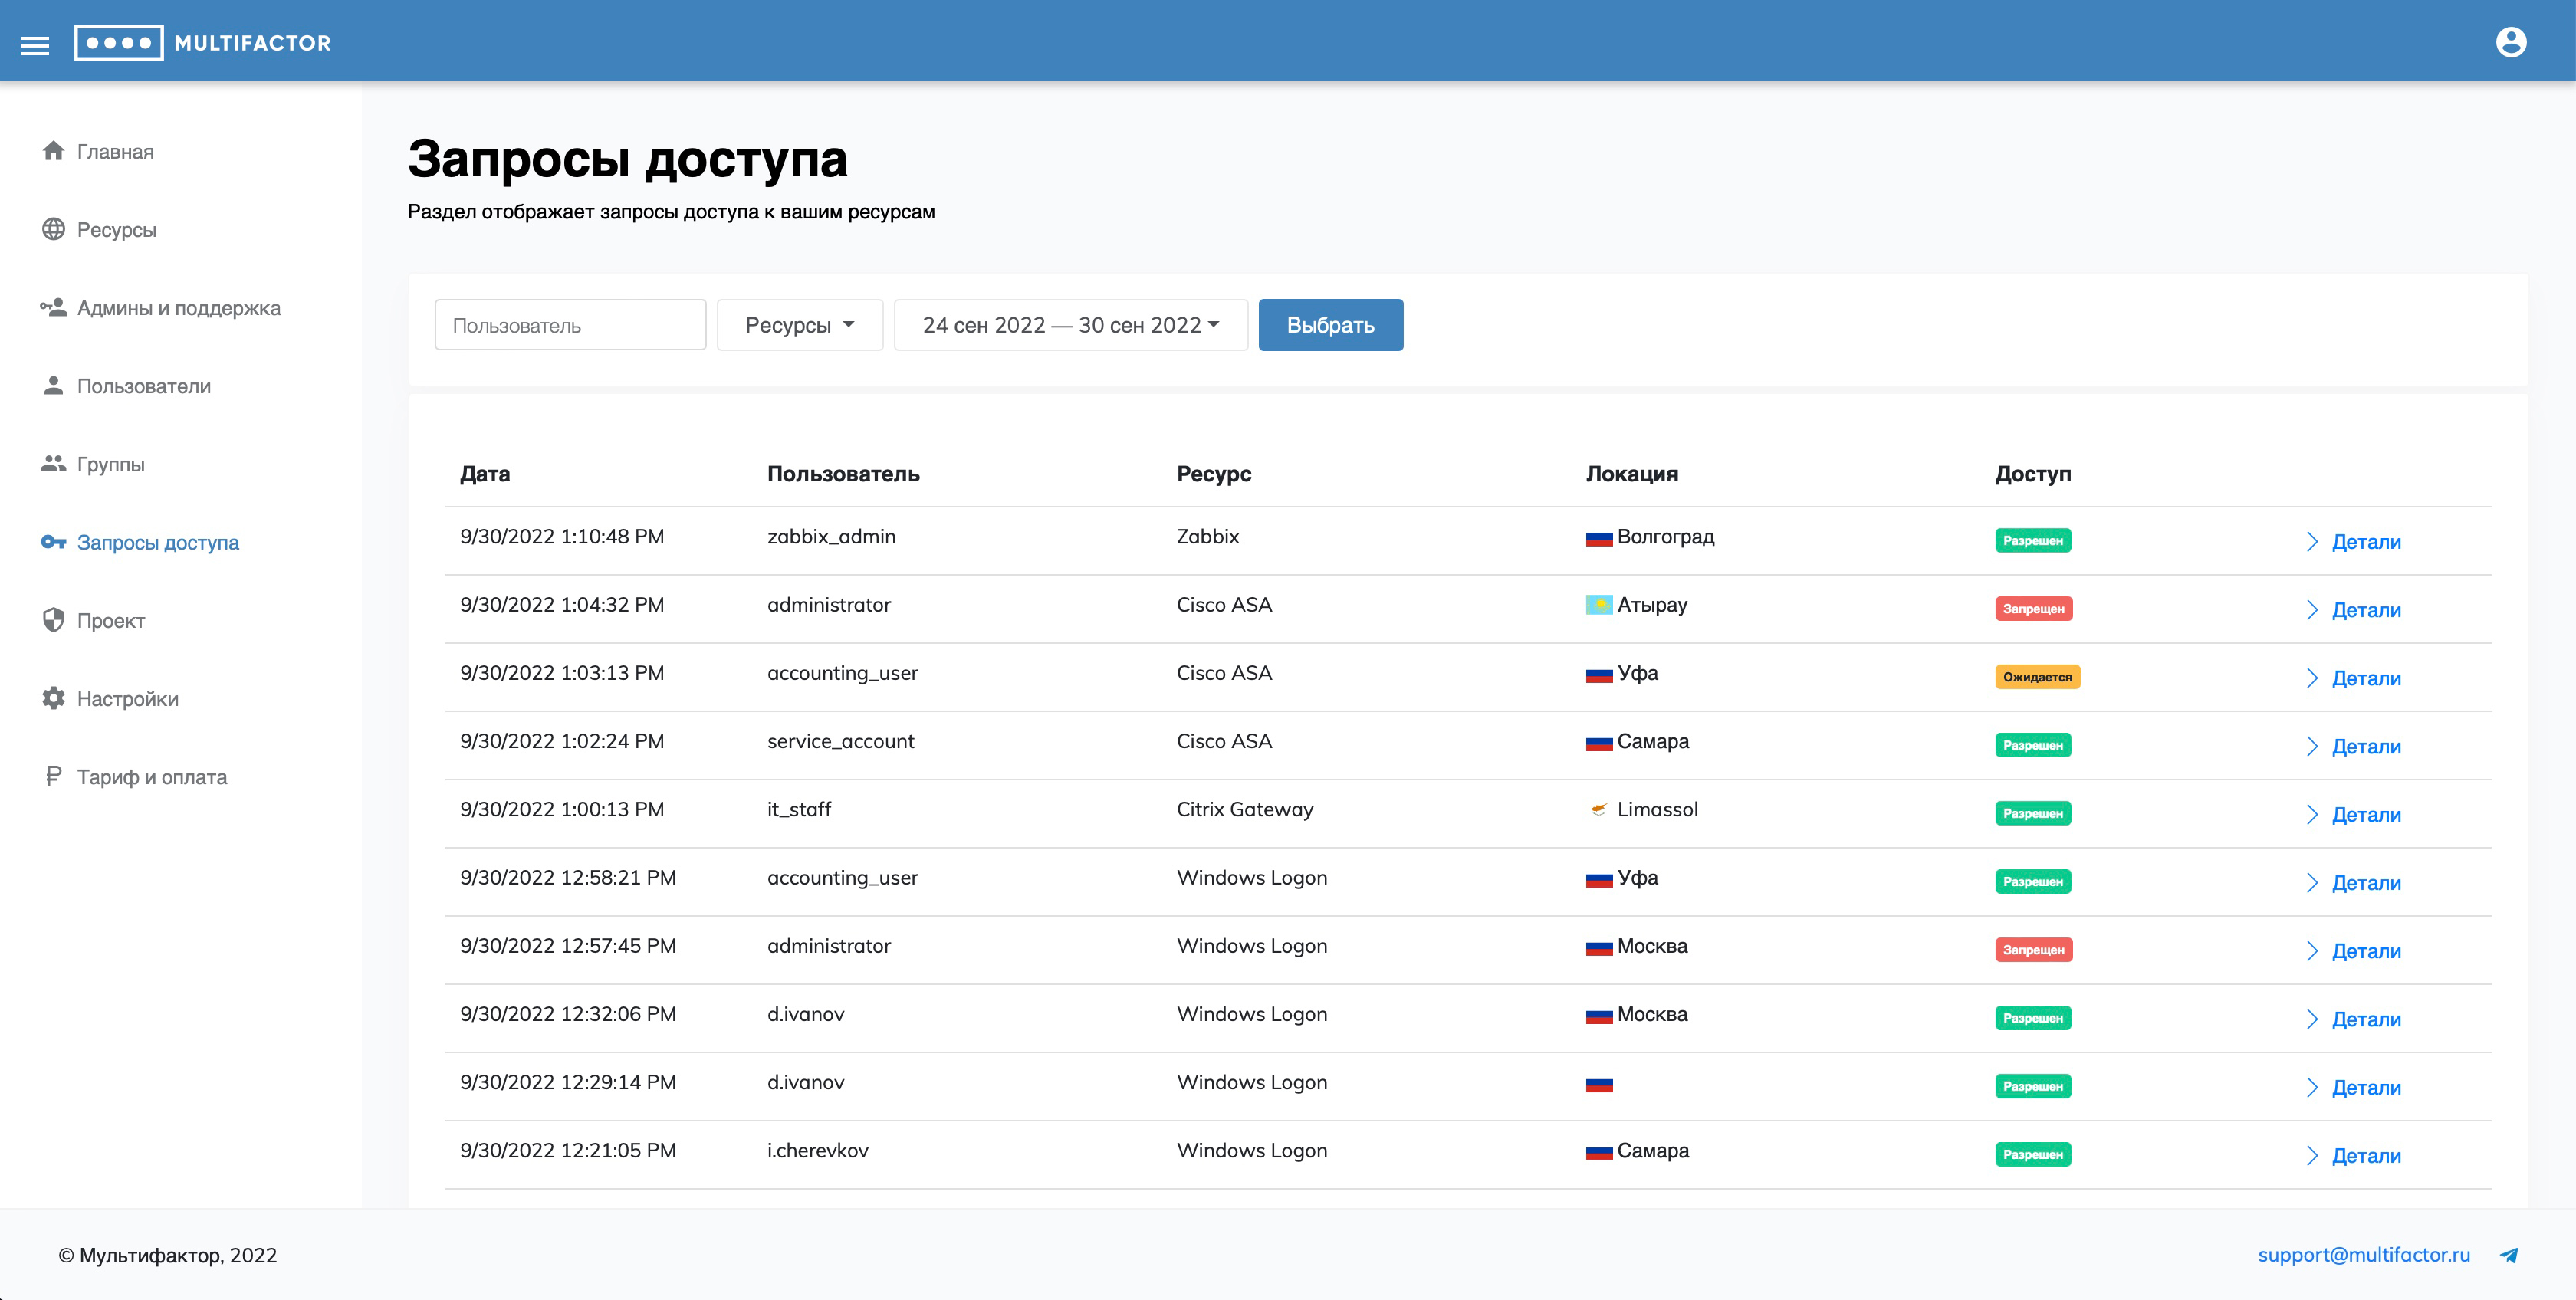The width and height of the screenshot is (2576, 1300).
Task: Focus the Пользователь search field
Action: [570, 325]
